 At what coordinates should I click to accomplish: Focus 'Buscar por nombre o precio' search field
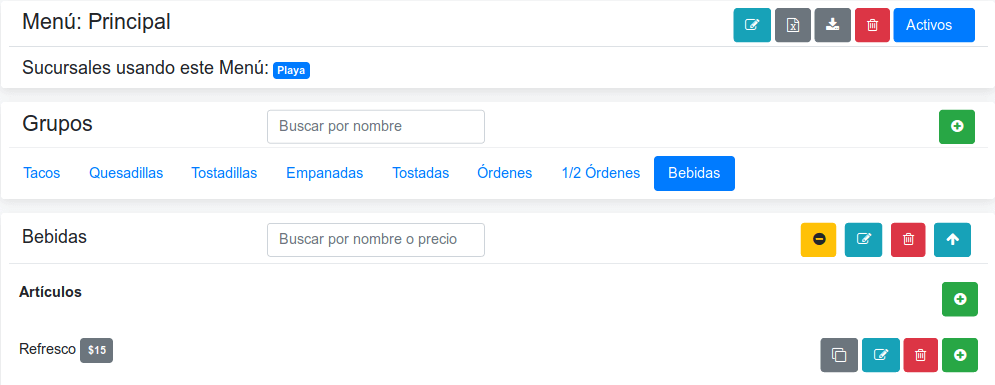376,240
